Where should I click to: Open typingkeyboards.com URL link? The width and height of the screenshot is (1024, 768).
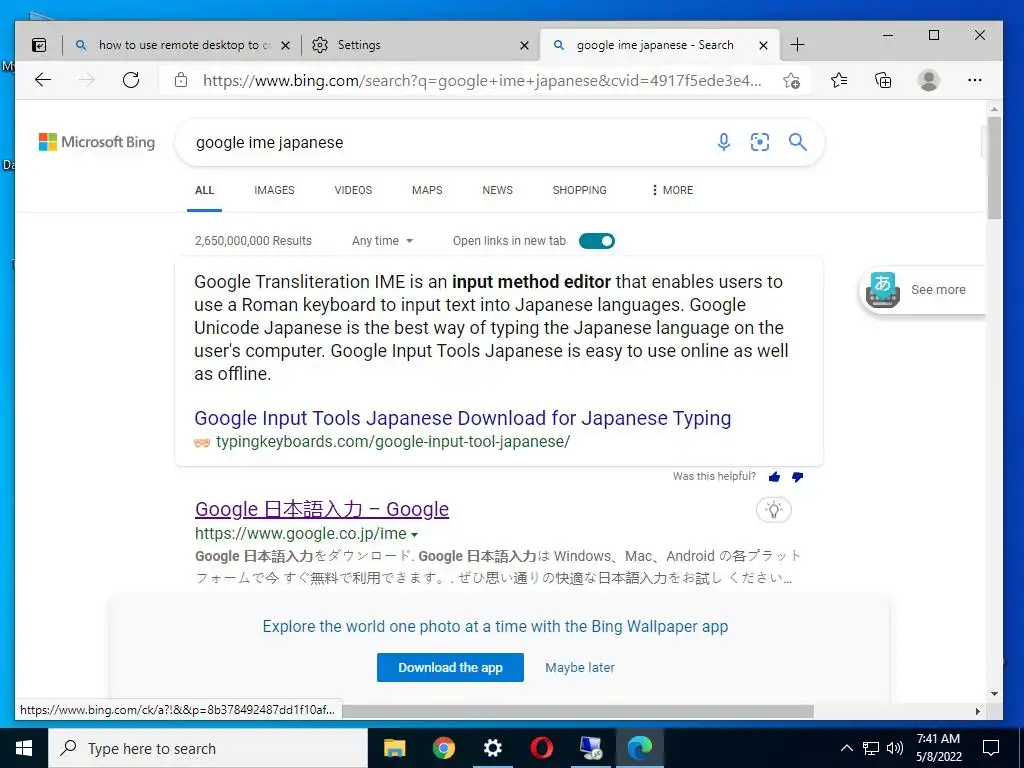pos(393,441)
